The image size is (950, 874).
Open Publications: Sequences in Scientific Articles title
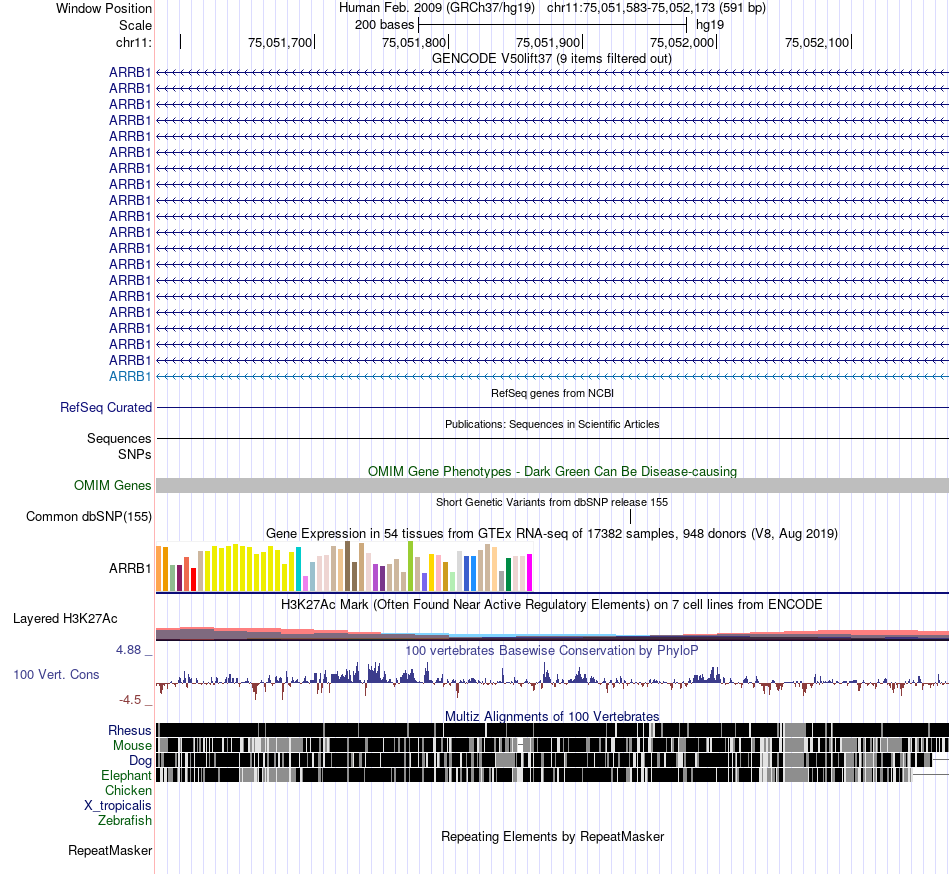[x=552, y=424]
